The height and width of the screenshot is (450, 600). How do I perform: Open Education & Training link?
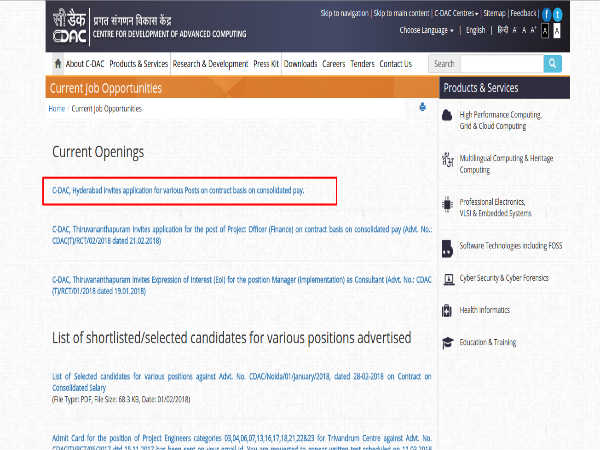[x=488, y=342]
